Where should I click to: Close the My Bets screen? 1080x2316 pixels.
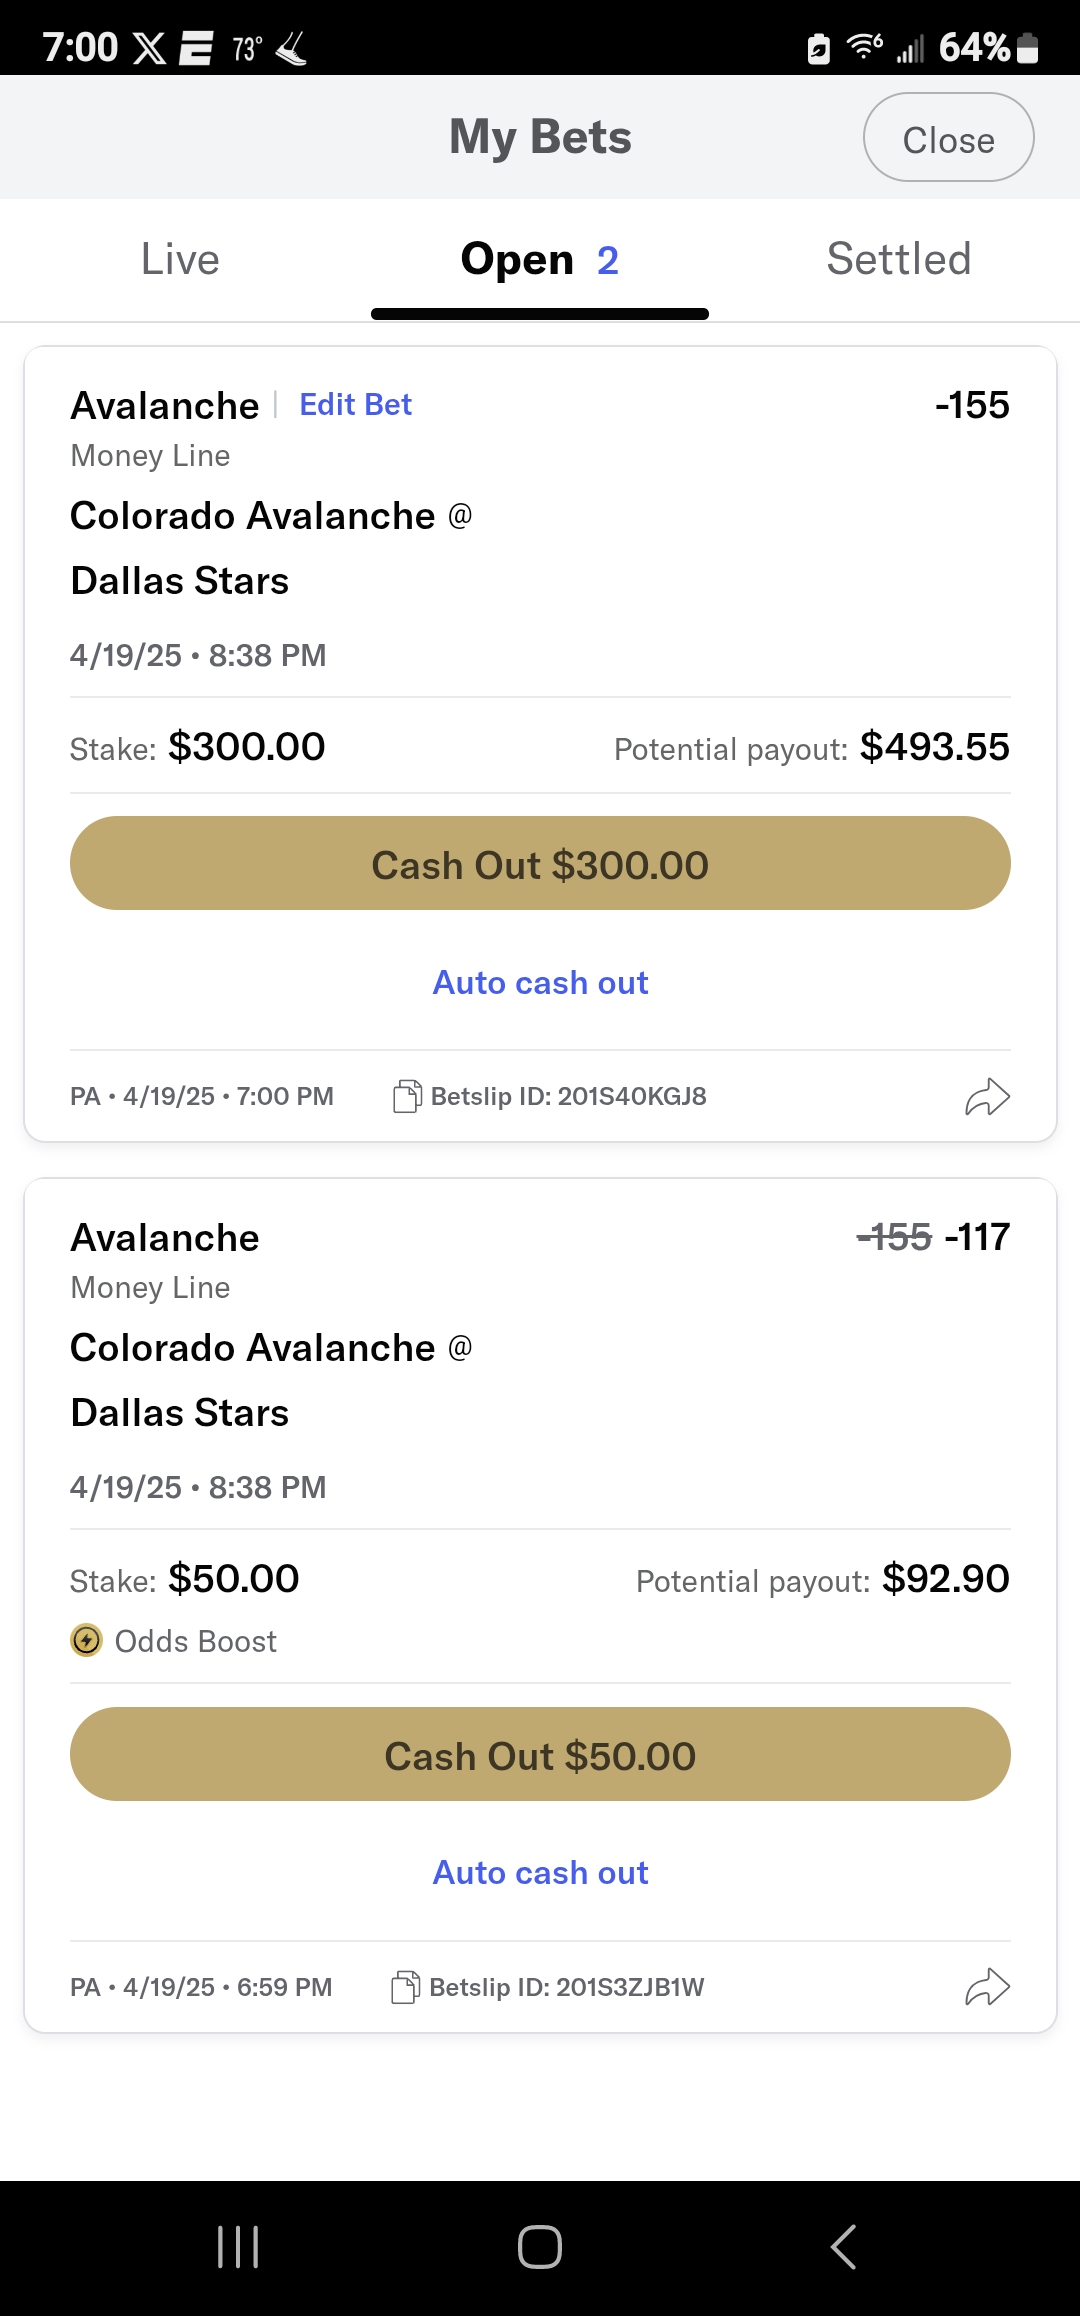[x=948, y=138]
